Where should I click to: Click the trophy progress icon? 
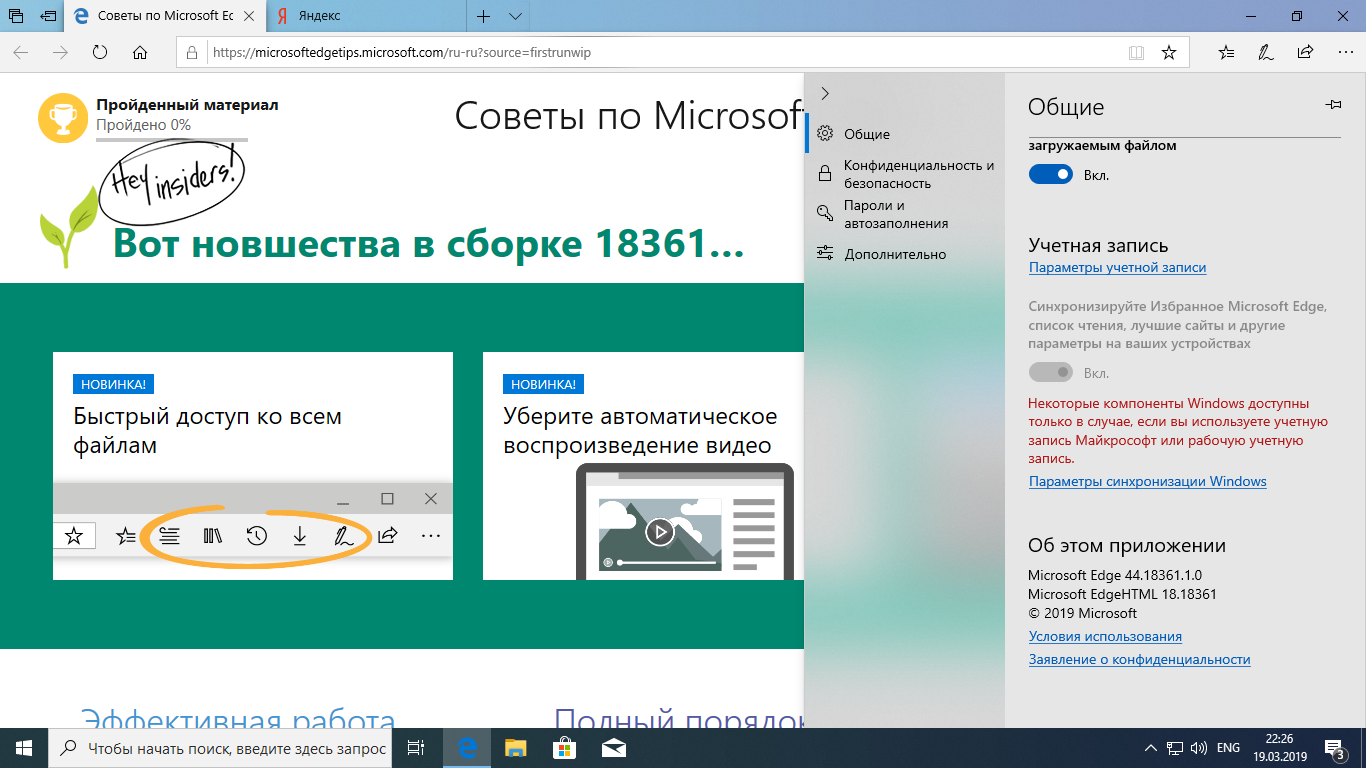coord(62,119)
